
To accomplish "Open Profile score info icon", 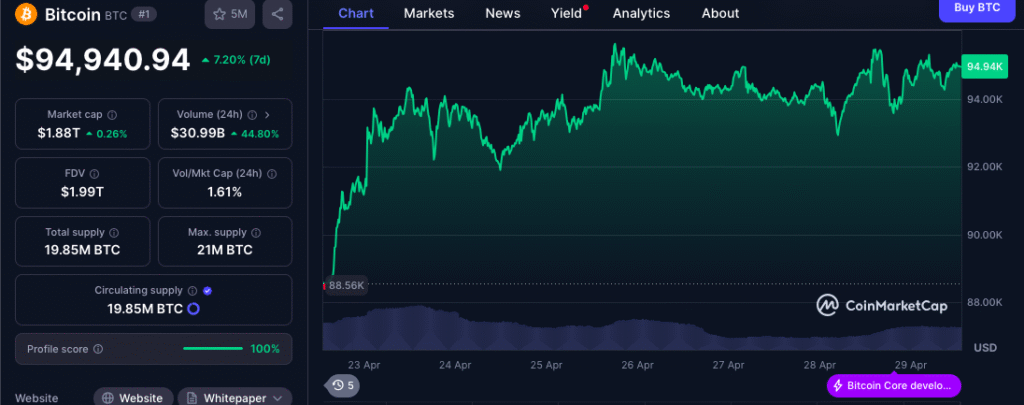I will coord(98,349).
